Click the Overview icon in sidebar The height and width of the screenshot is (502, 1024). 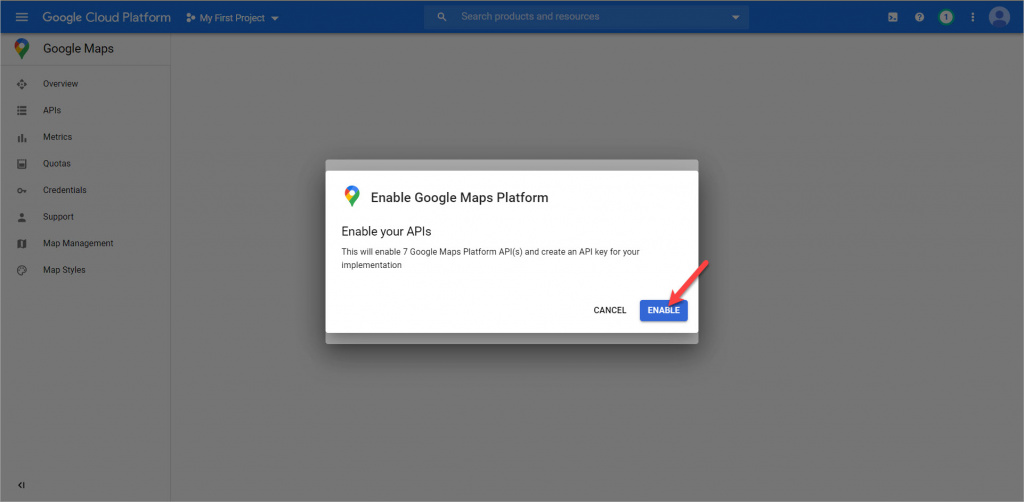point(22,84)
